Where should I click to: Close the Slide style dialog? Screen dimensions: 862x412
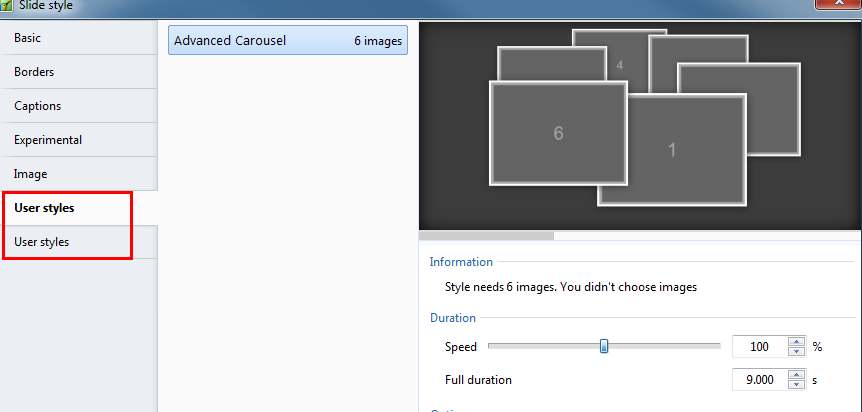pos(837,4)
